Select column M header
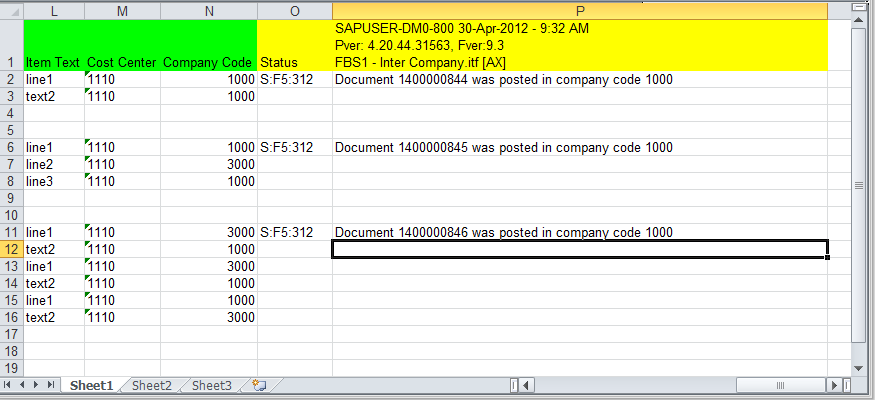The height and width of the screenshot is (400, 875). [x=122, y=10]
